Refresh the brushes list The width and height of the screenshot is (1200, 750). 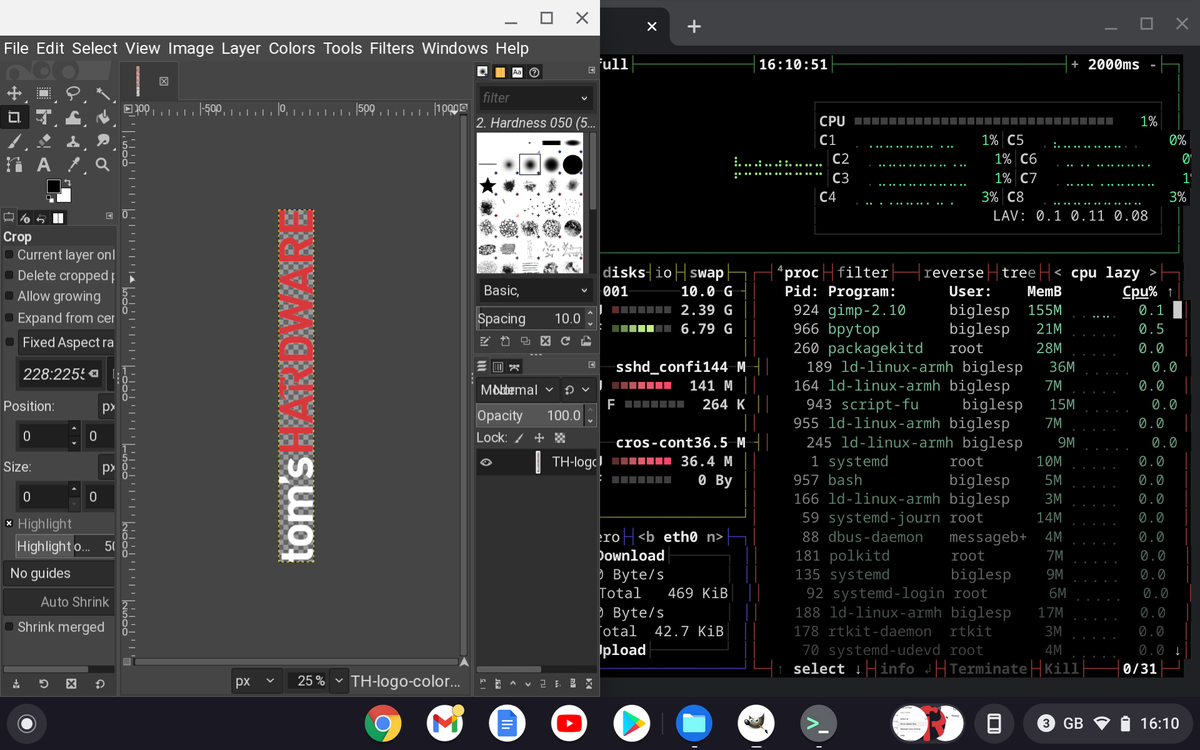[566, 341]
